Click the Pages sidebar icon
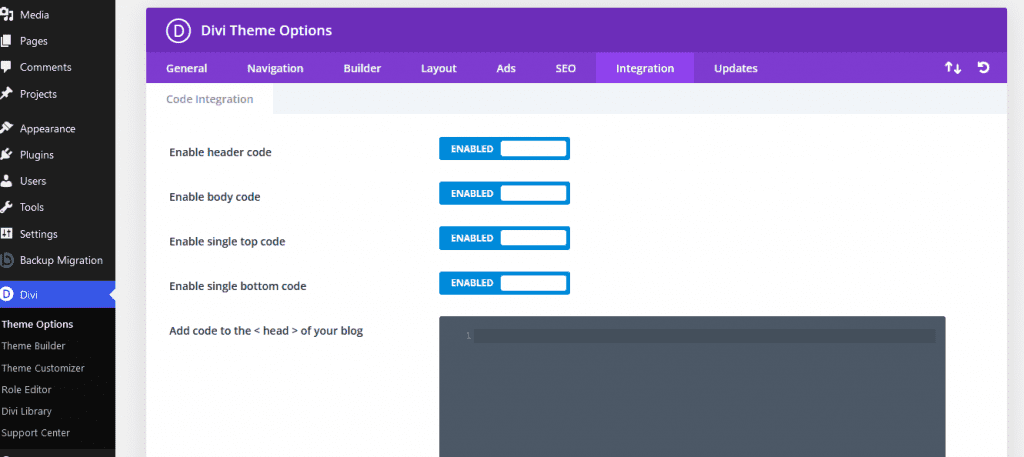 pyautogui.click(x=6, y=41)
